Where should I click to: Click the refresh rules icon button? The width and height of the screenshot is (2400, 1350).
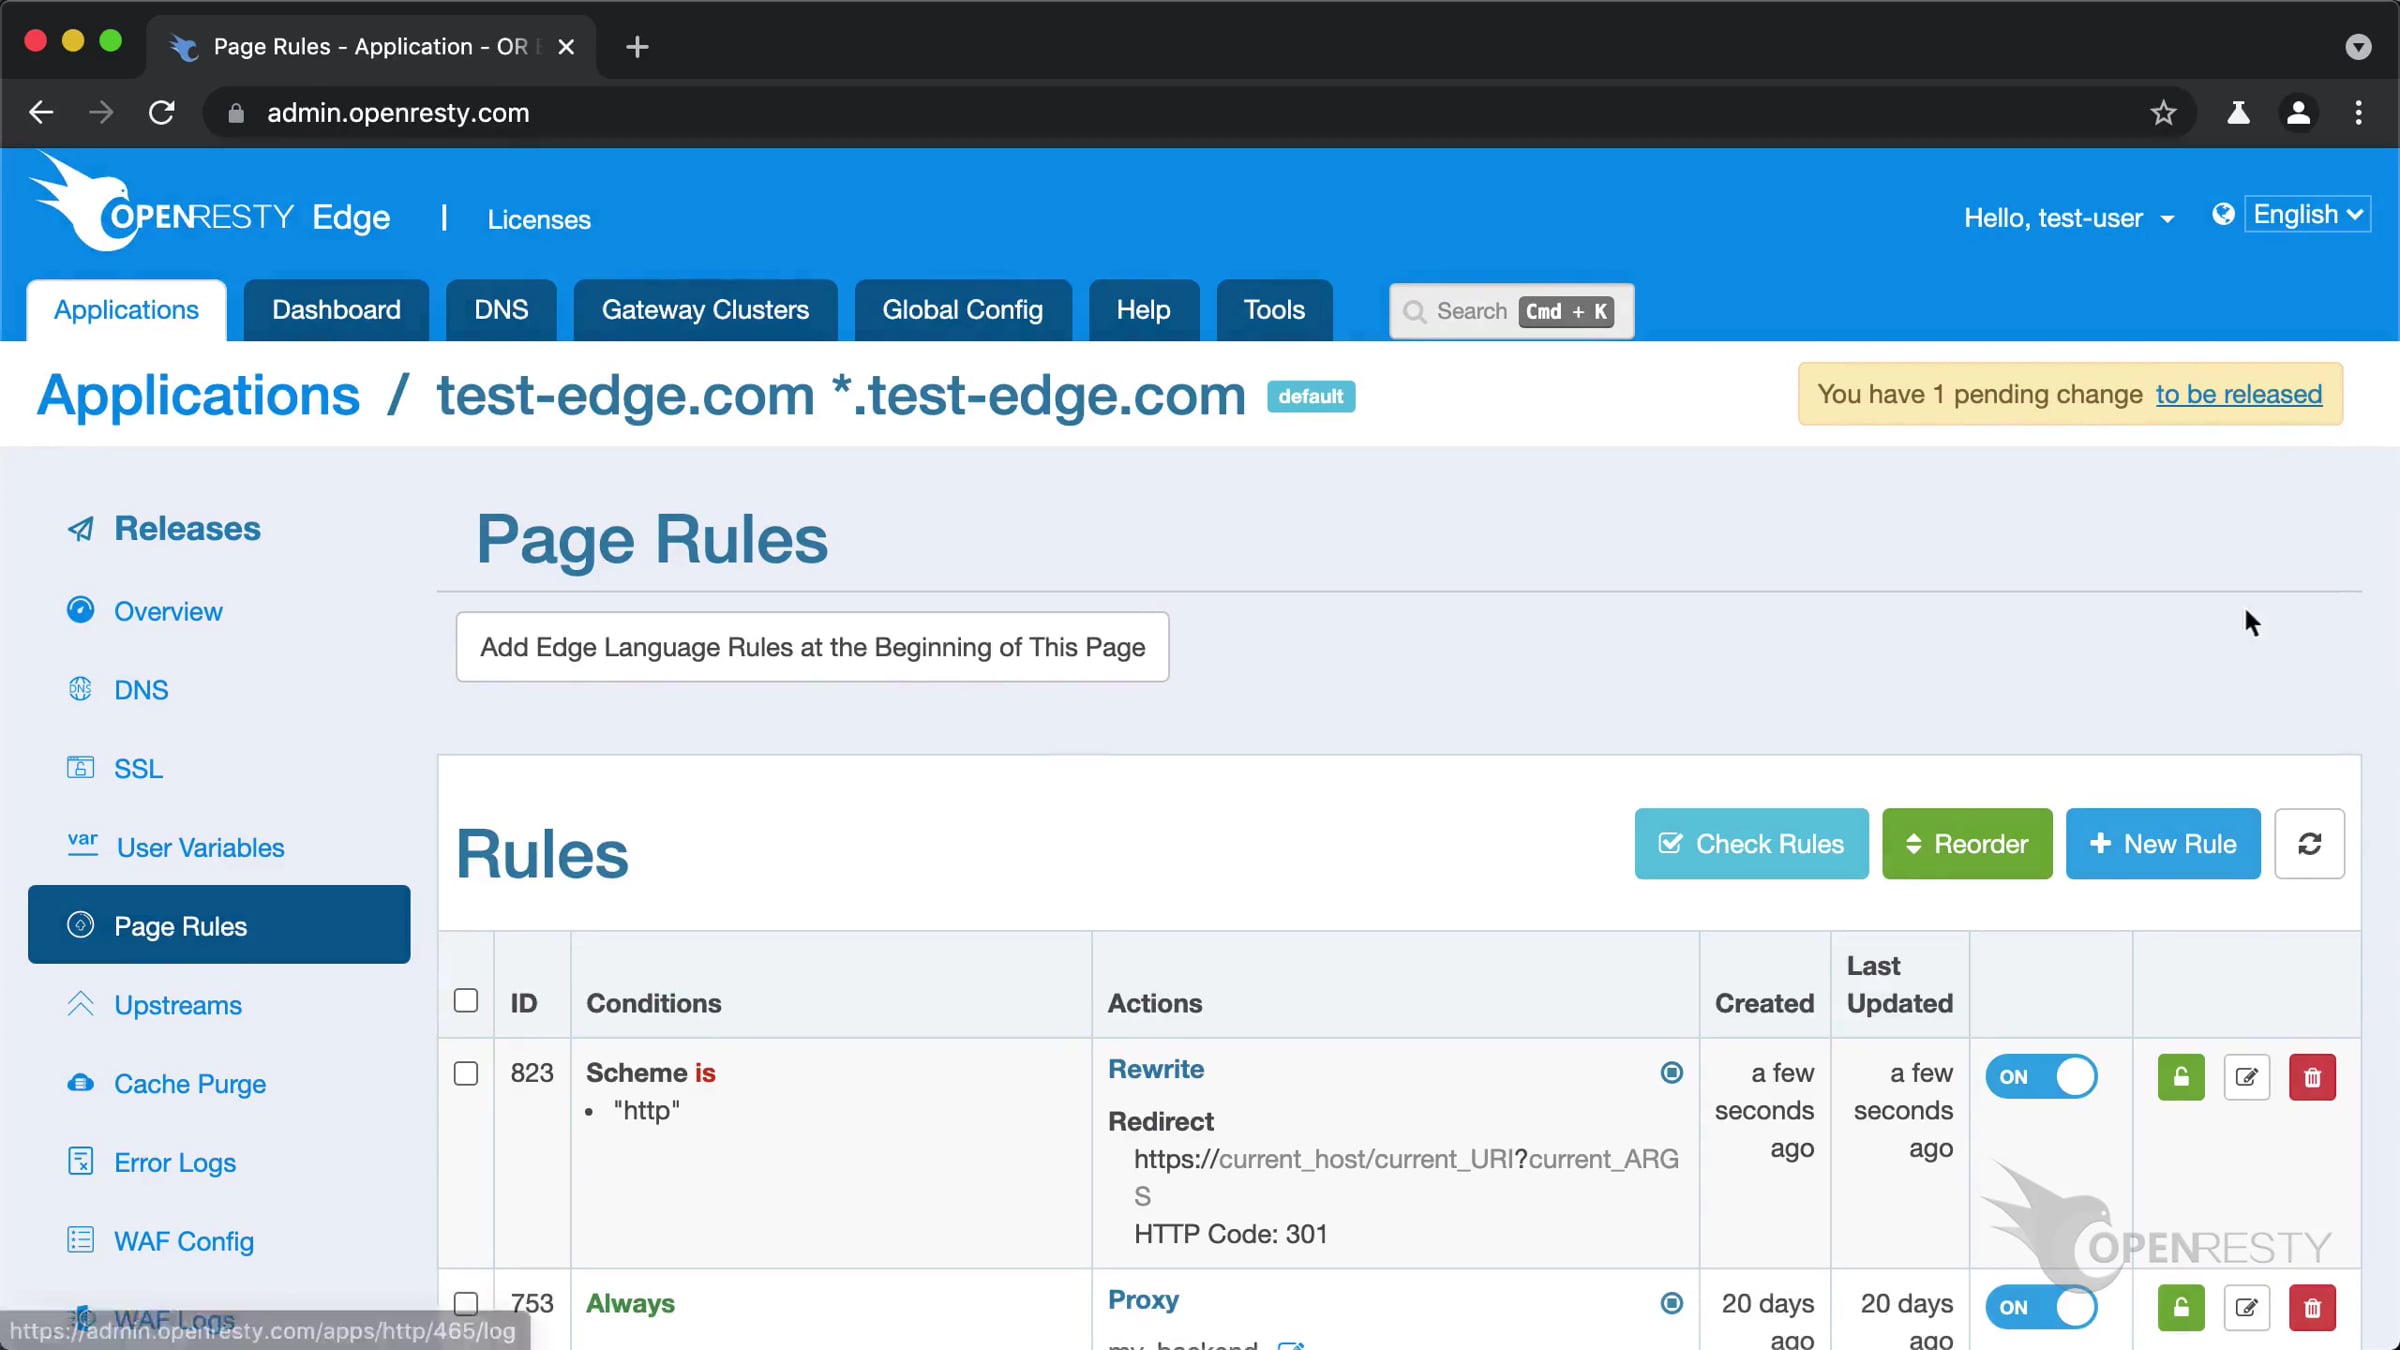pos(2309,844)
